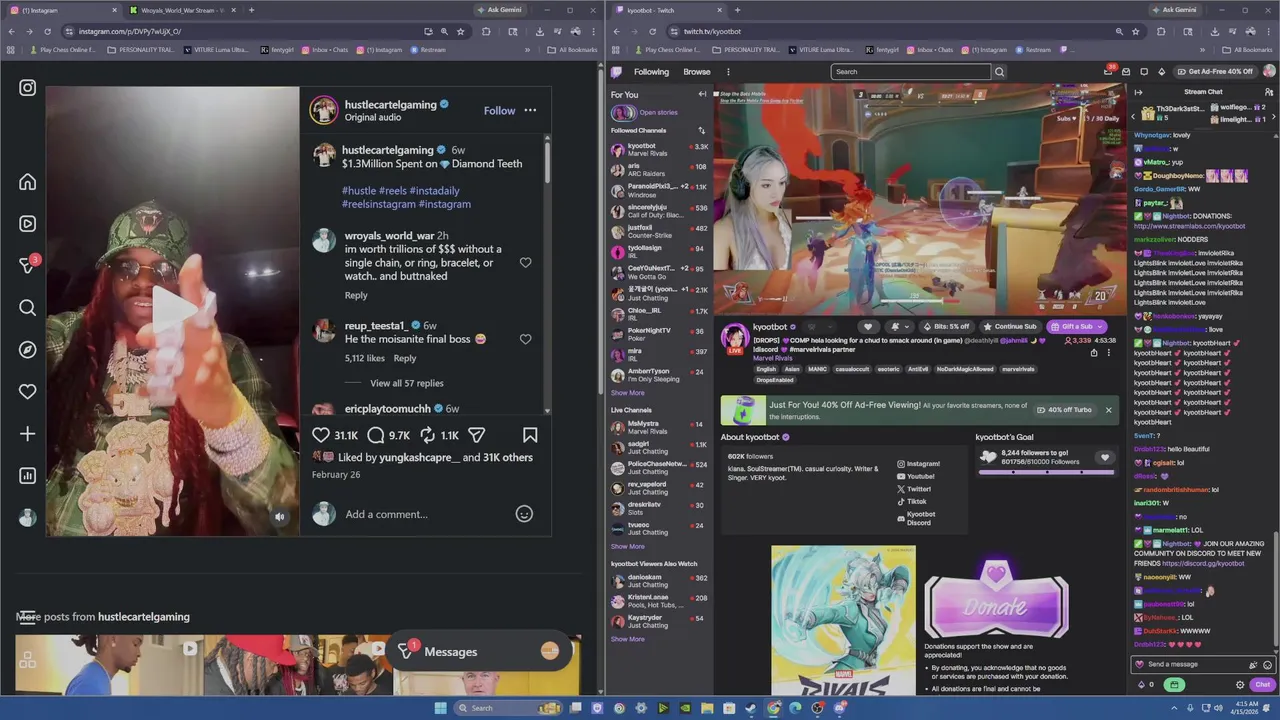The height and width of the screenshot is (720, 1280).
Task: Open Instagram Explore compass icon
Action: click(27, 350)
